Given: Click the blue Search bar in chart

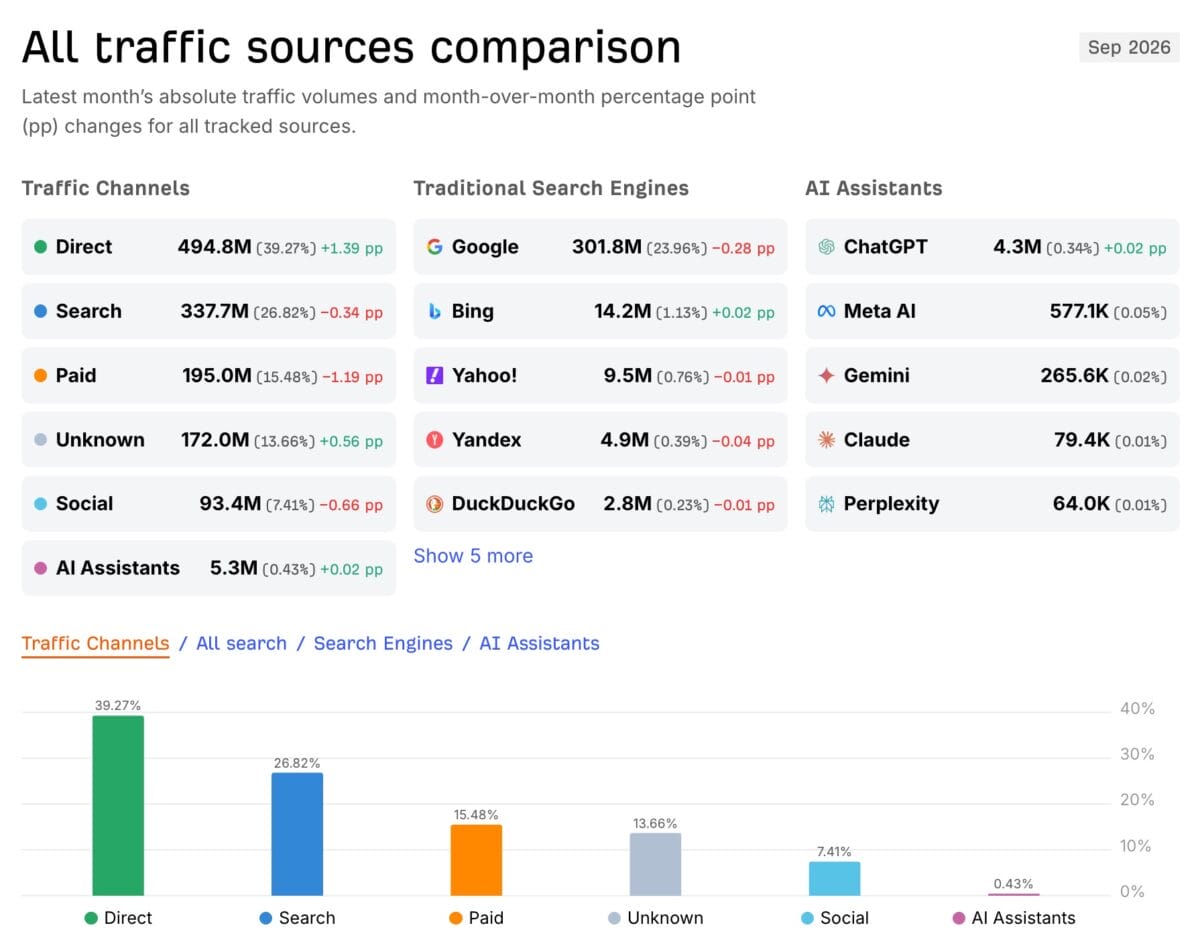Looking at the screenshot, I should tap(297, 834).
